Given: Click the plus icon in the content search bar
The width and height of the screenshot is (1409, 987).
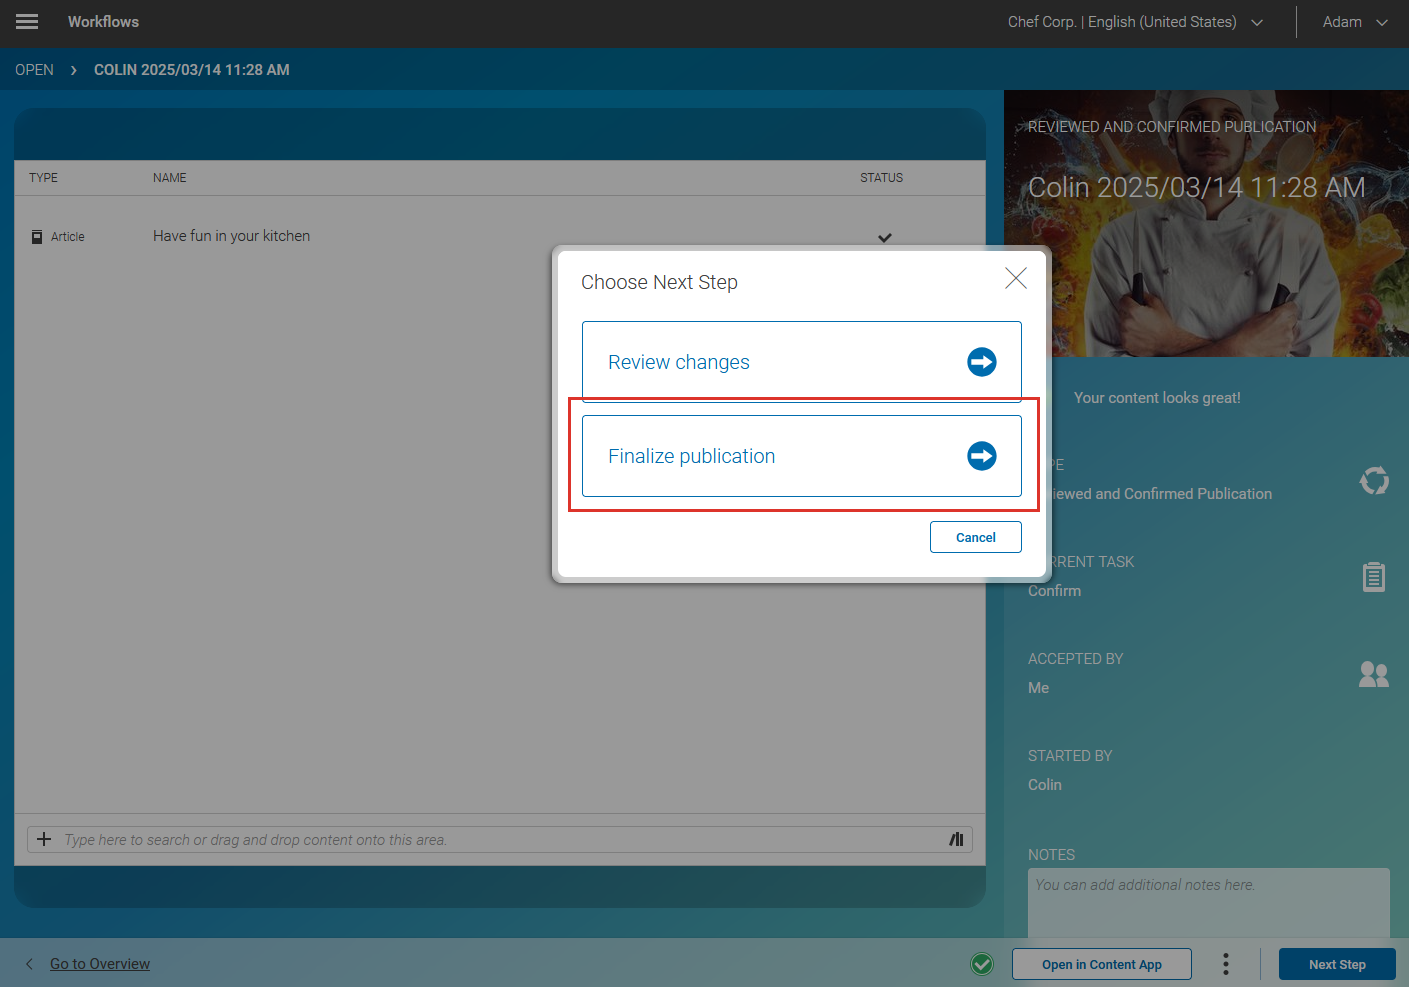Looking at the screenshot, I should 44,839.
